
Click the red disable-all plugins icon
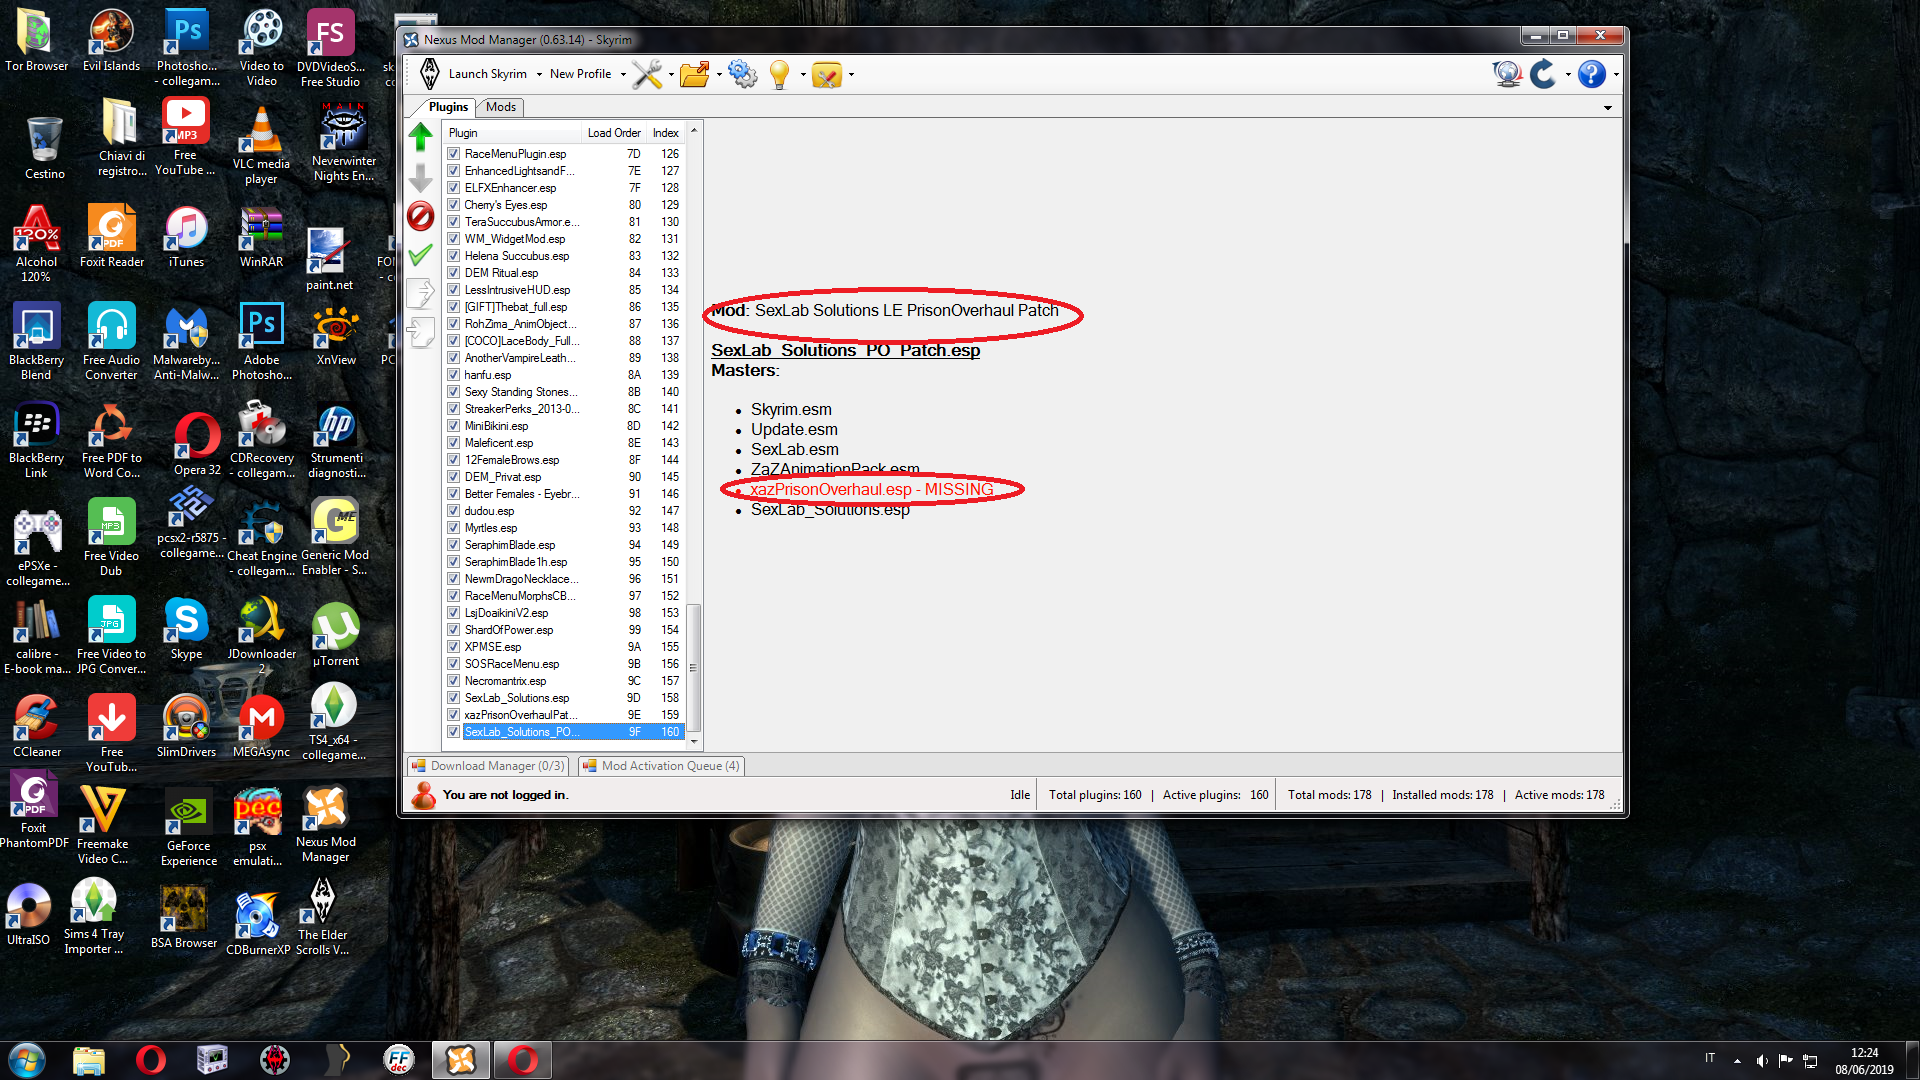[421, 216]
